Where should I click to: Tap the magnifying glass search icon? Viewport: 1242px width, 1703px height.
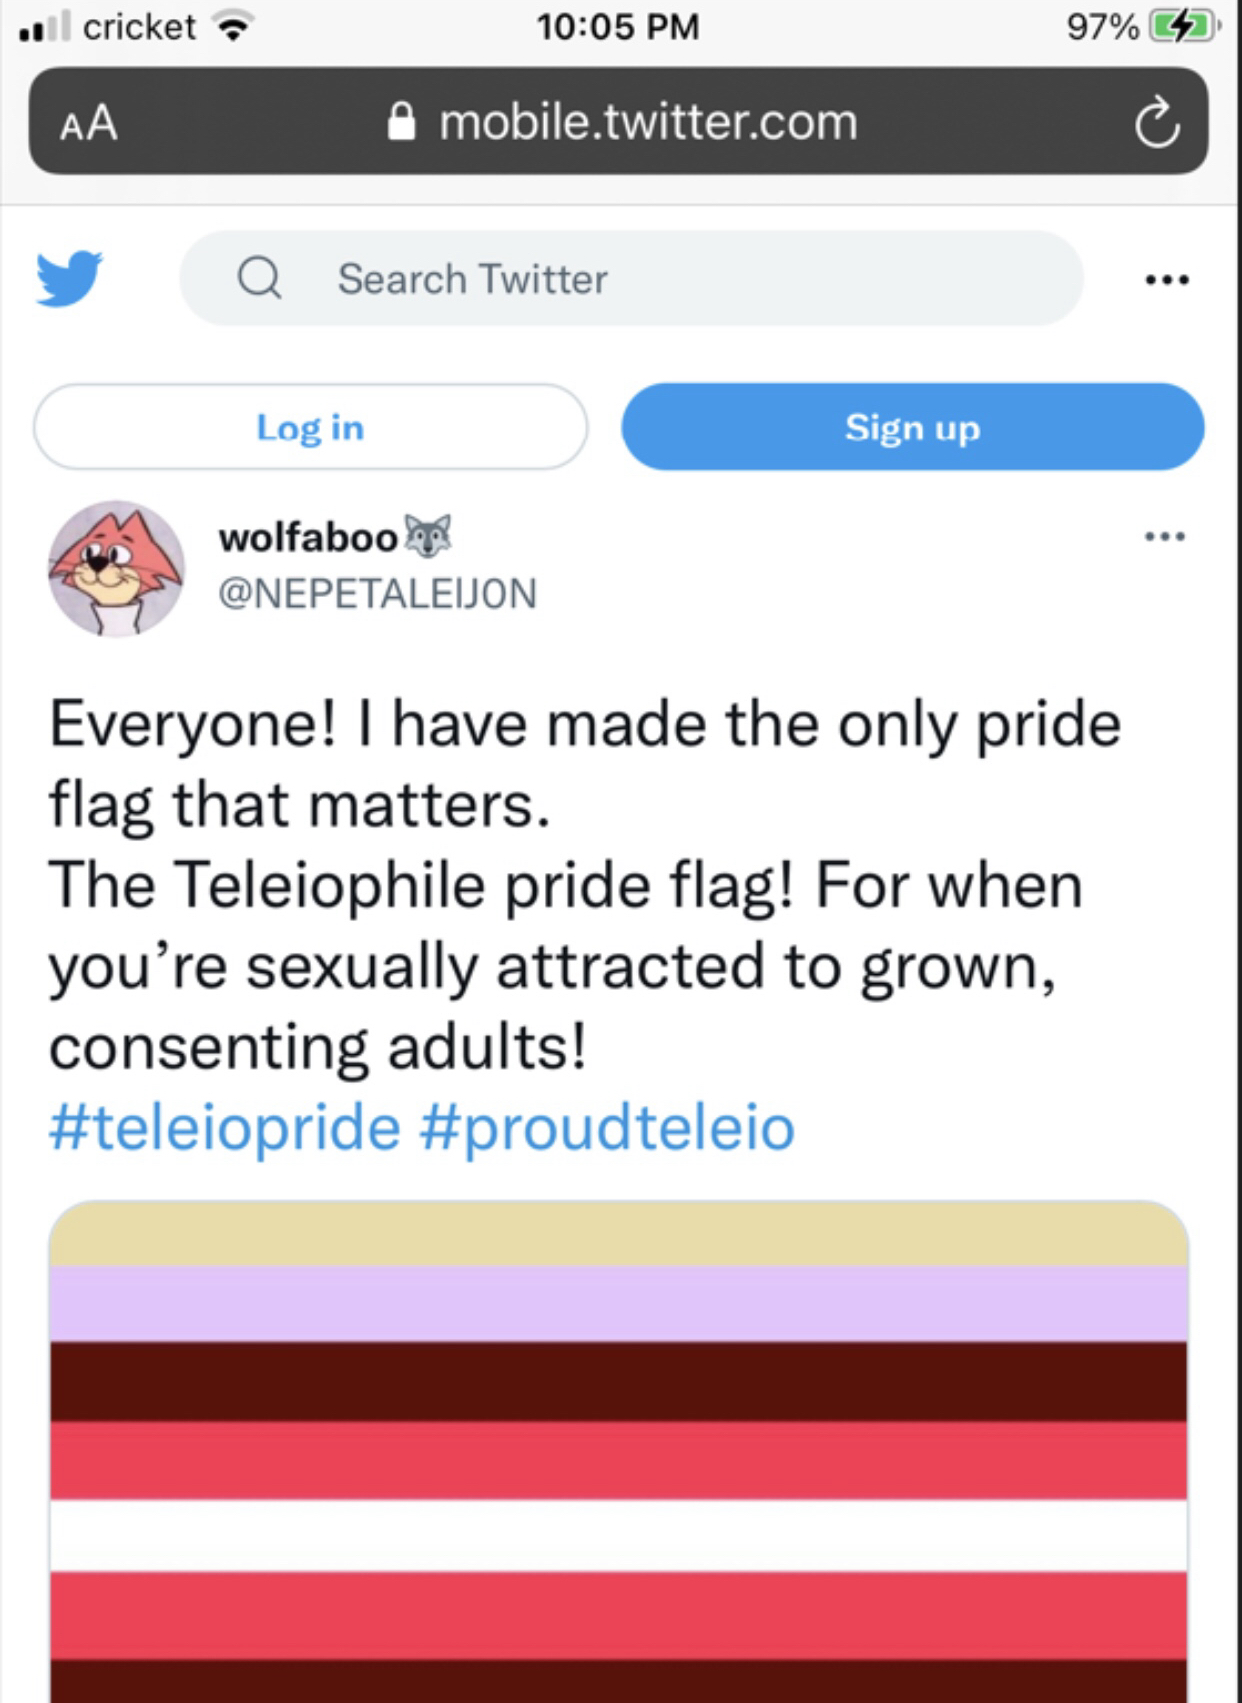[x=259, y=278]
